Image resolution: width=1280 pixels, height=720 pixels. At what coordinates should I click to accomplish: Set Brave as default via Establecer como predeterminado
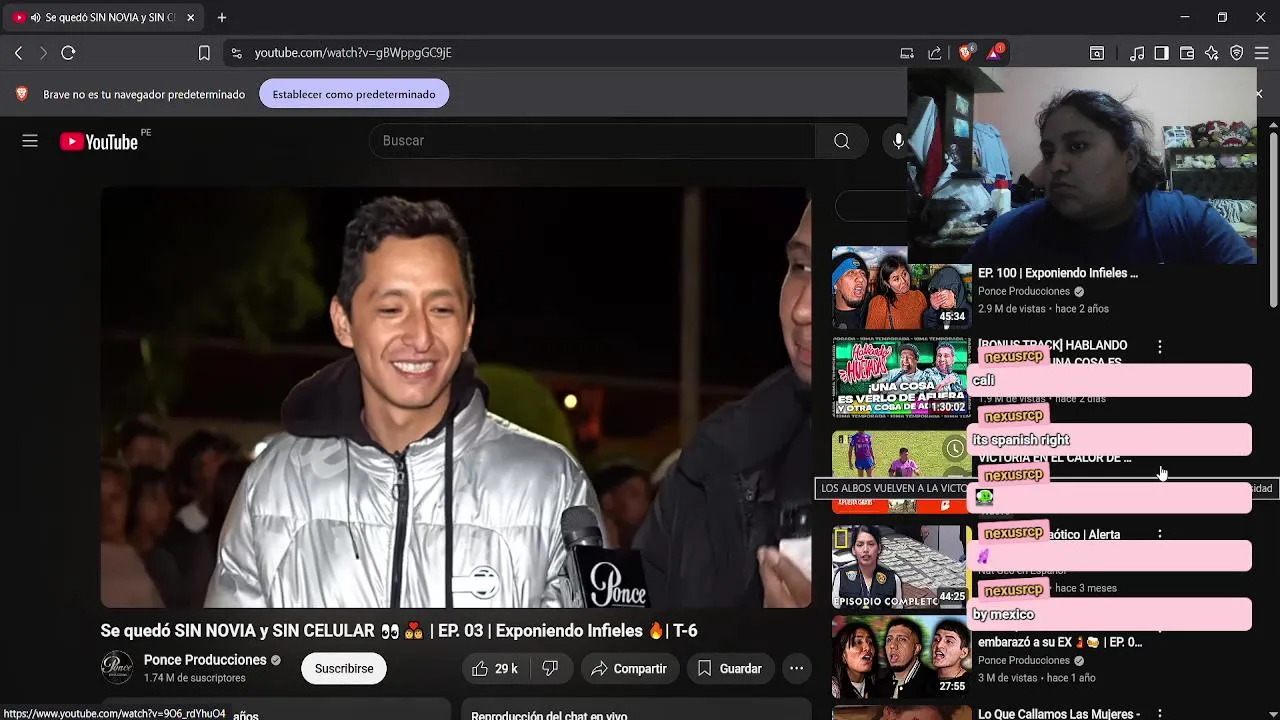pyautogui.click(x=354, y=94)
